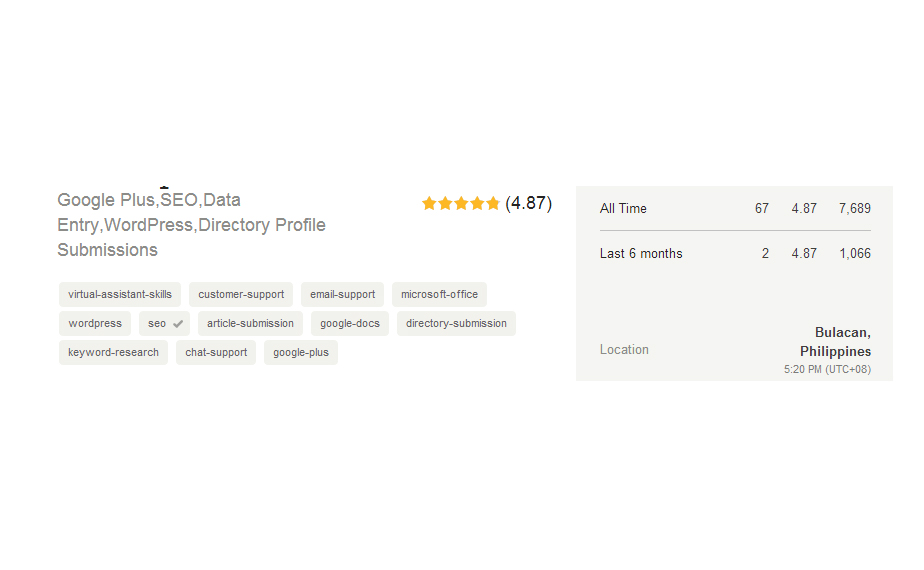The height and width of the screenshot is (570, 924).
Task: Click the (4.87) rating score
Action: point(528,203)
